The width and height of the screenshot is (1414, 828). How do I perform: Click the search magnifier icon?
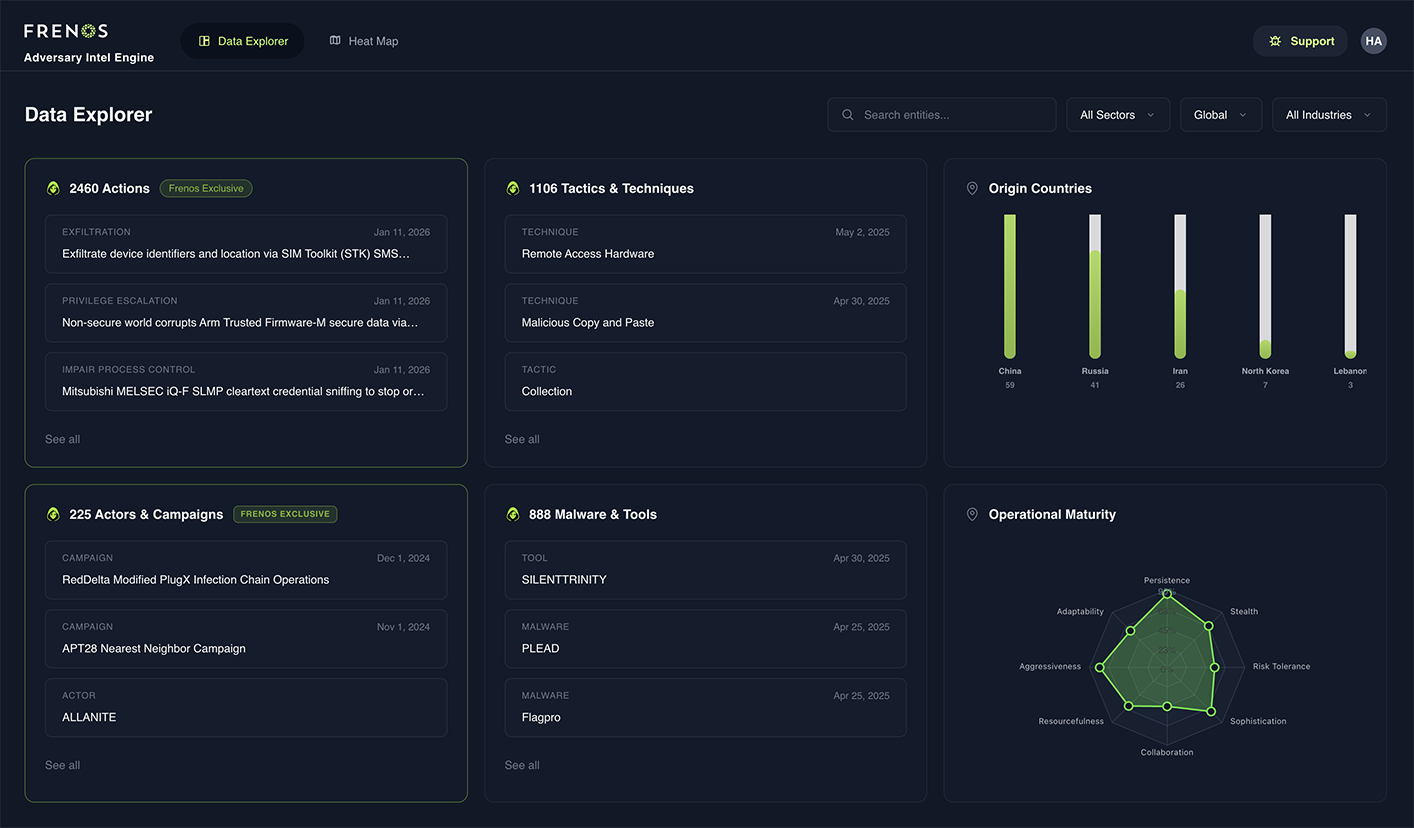[847, 114]
